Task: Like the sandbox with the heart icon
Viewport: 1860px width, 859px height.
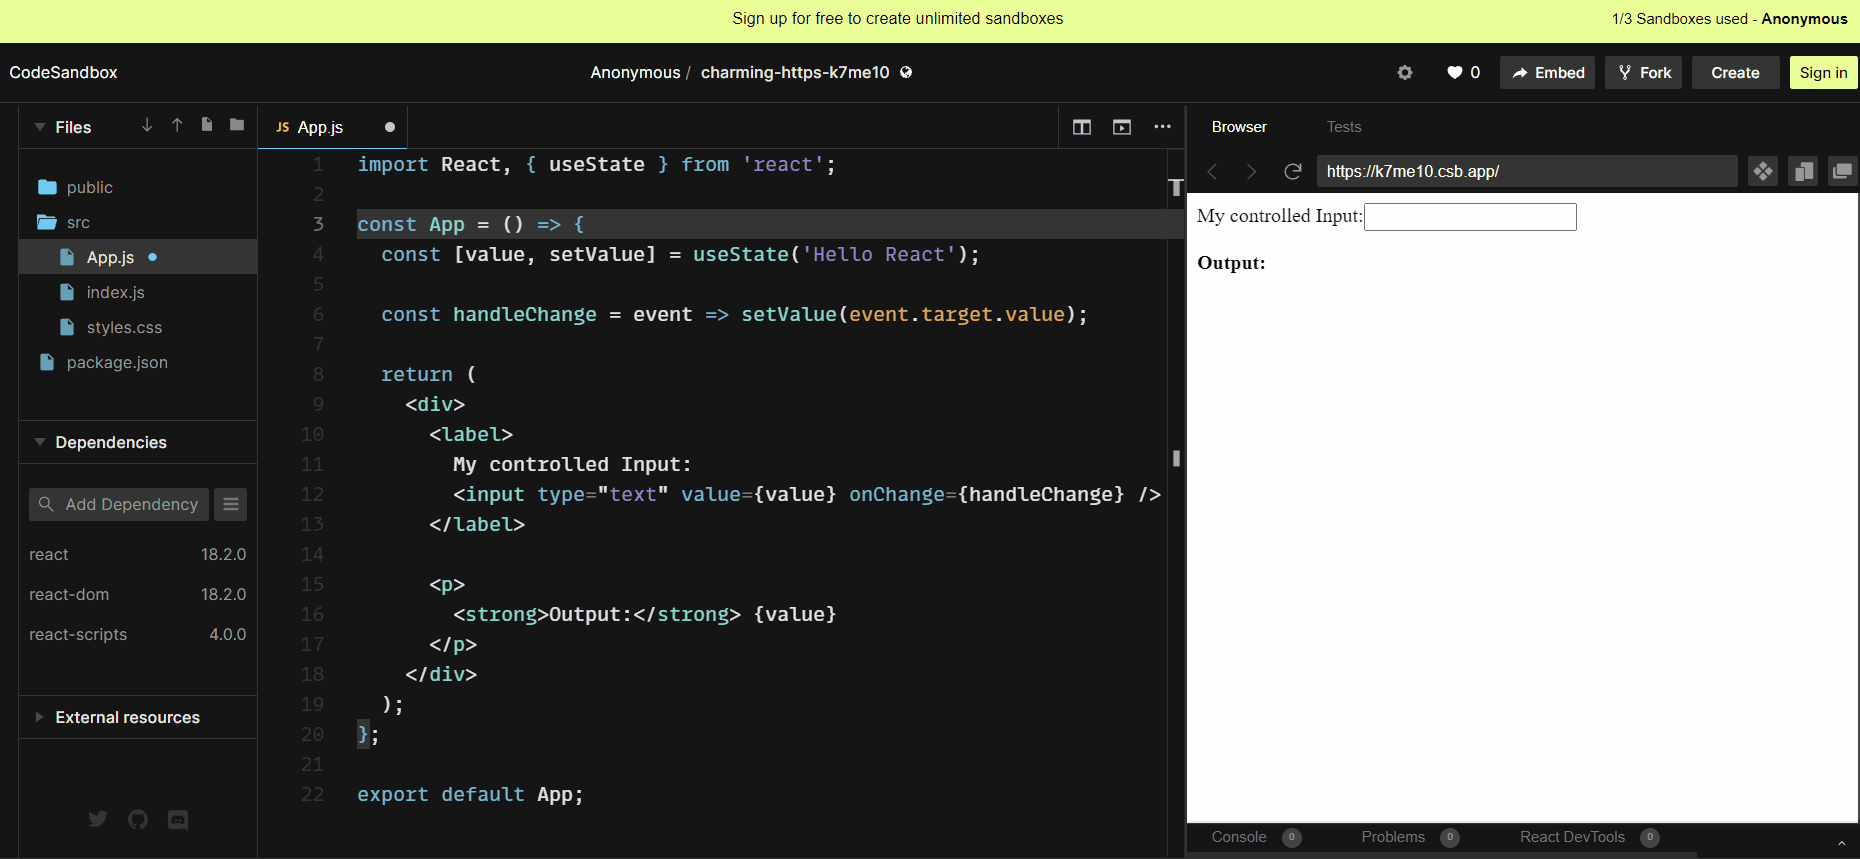Action: point(1455,72)
